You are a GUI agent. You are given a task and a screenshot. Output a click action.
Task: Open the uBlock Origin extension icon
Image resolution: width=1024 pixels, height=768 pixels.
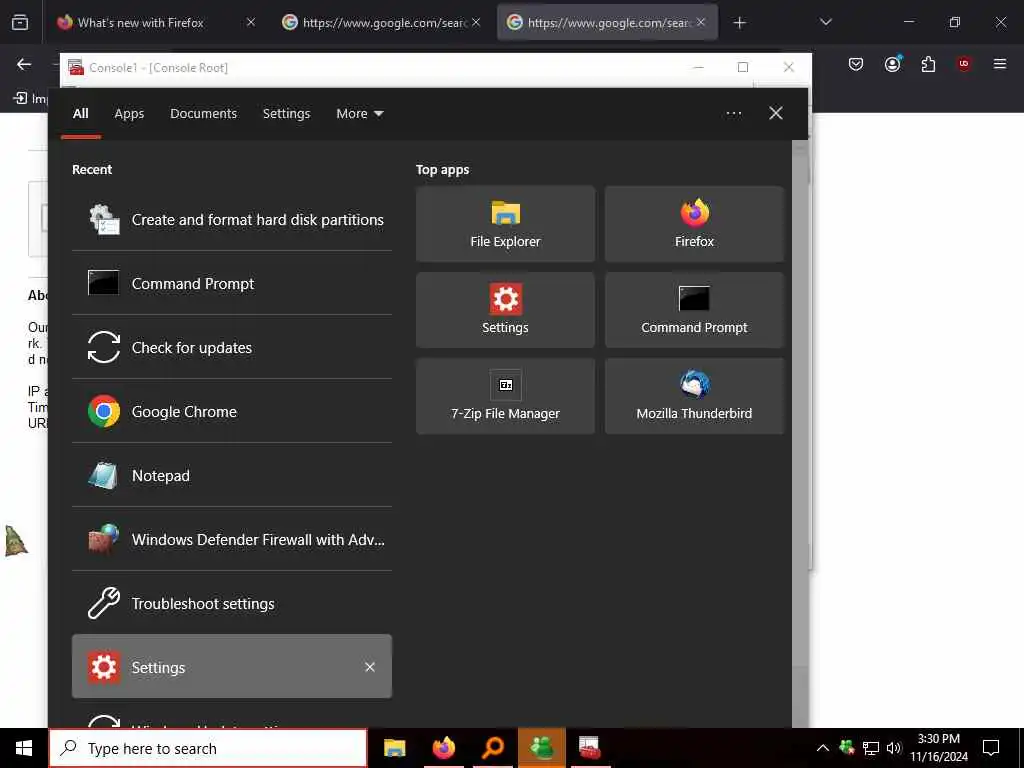pyautogui.click(x=964, y=64)
